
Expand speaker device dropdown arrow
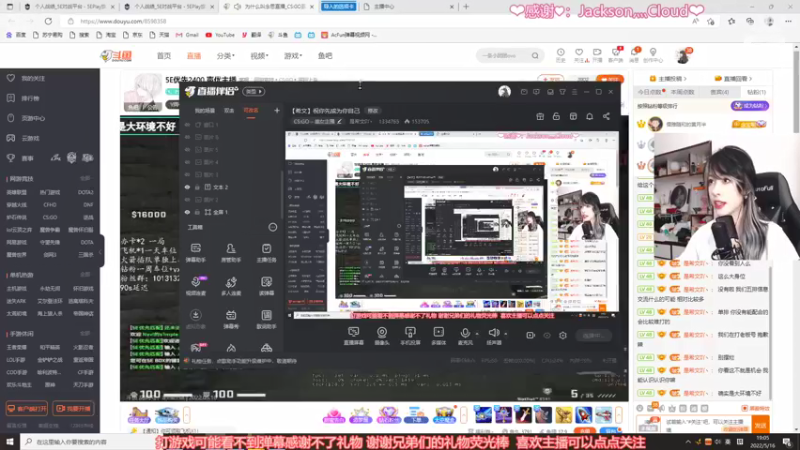pyautogui.click(x=506, y=334)
